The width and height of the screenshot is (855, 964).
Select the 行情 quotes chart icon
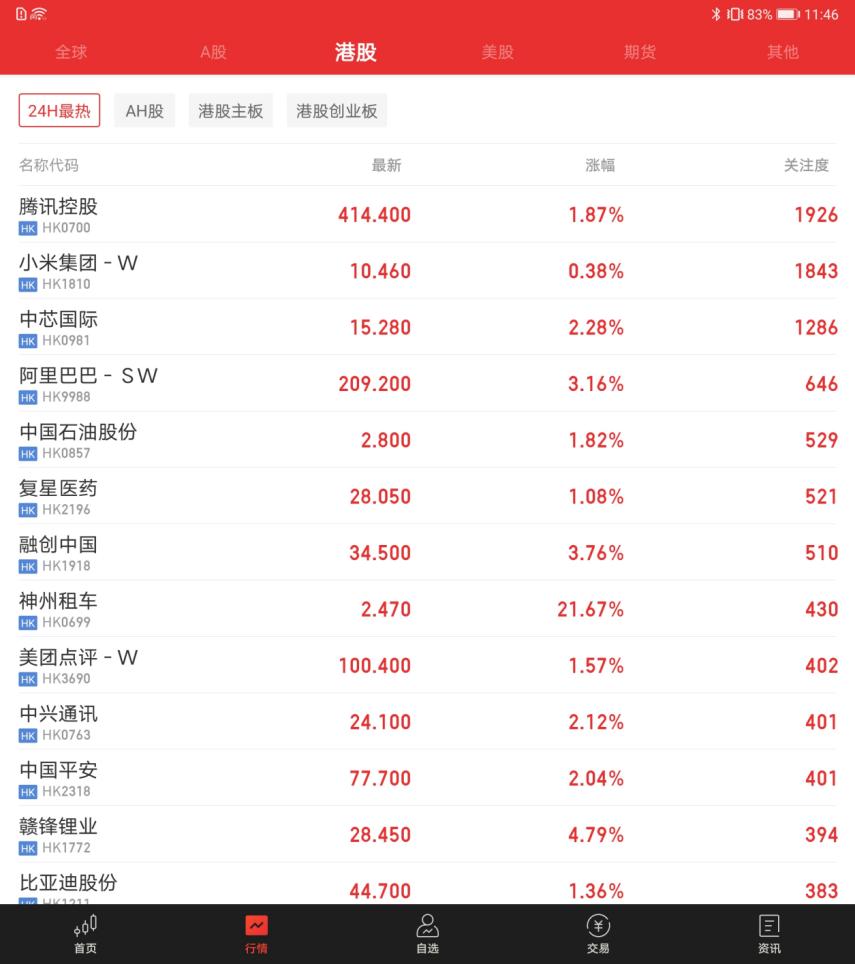coord(255,930)
